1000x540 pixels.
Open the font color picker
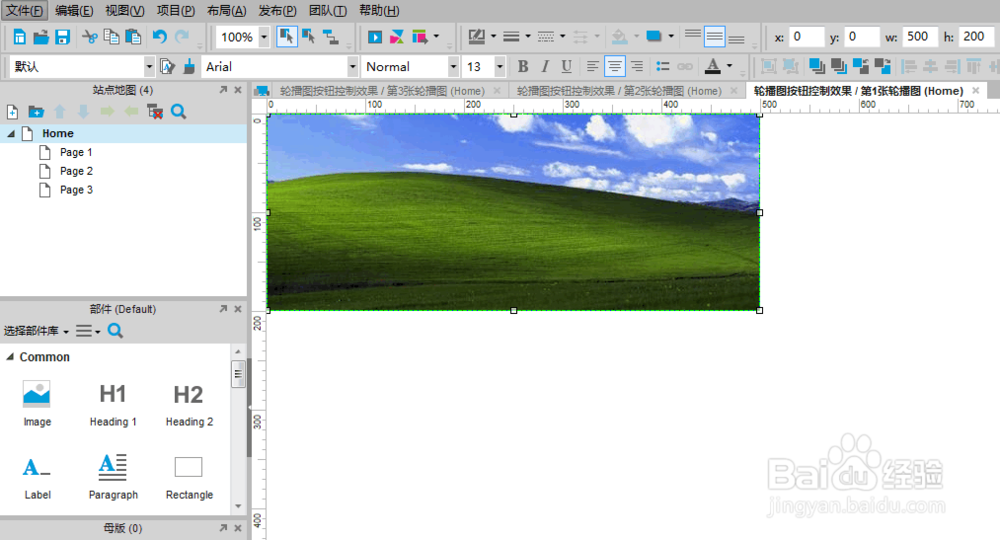(712, 66)
